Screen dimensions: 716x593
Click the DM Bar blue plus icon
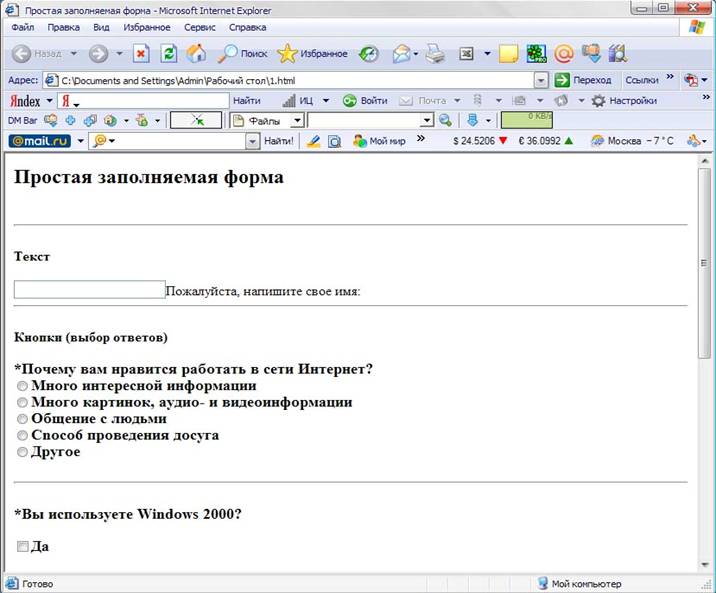[x=70, y=121]
